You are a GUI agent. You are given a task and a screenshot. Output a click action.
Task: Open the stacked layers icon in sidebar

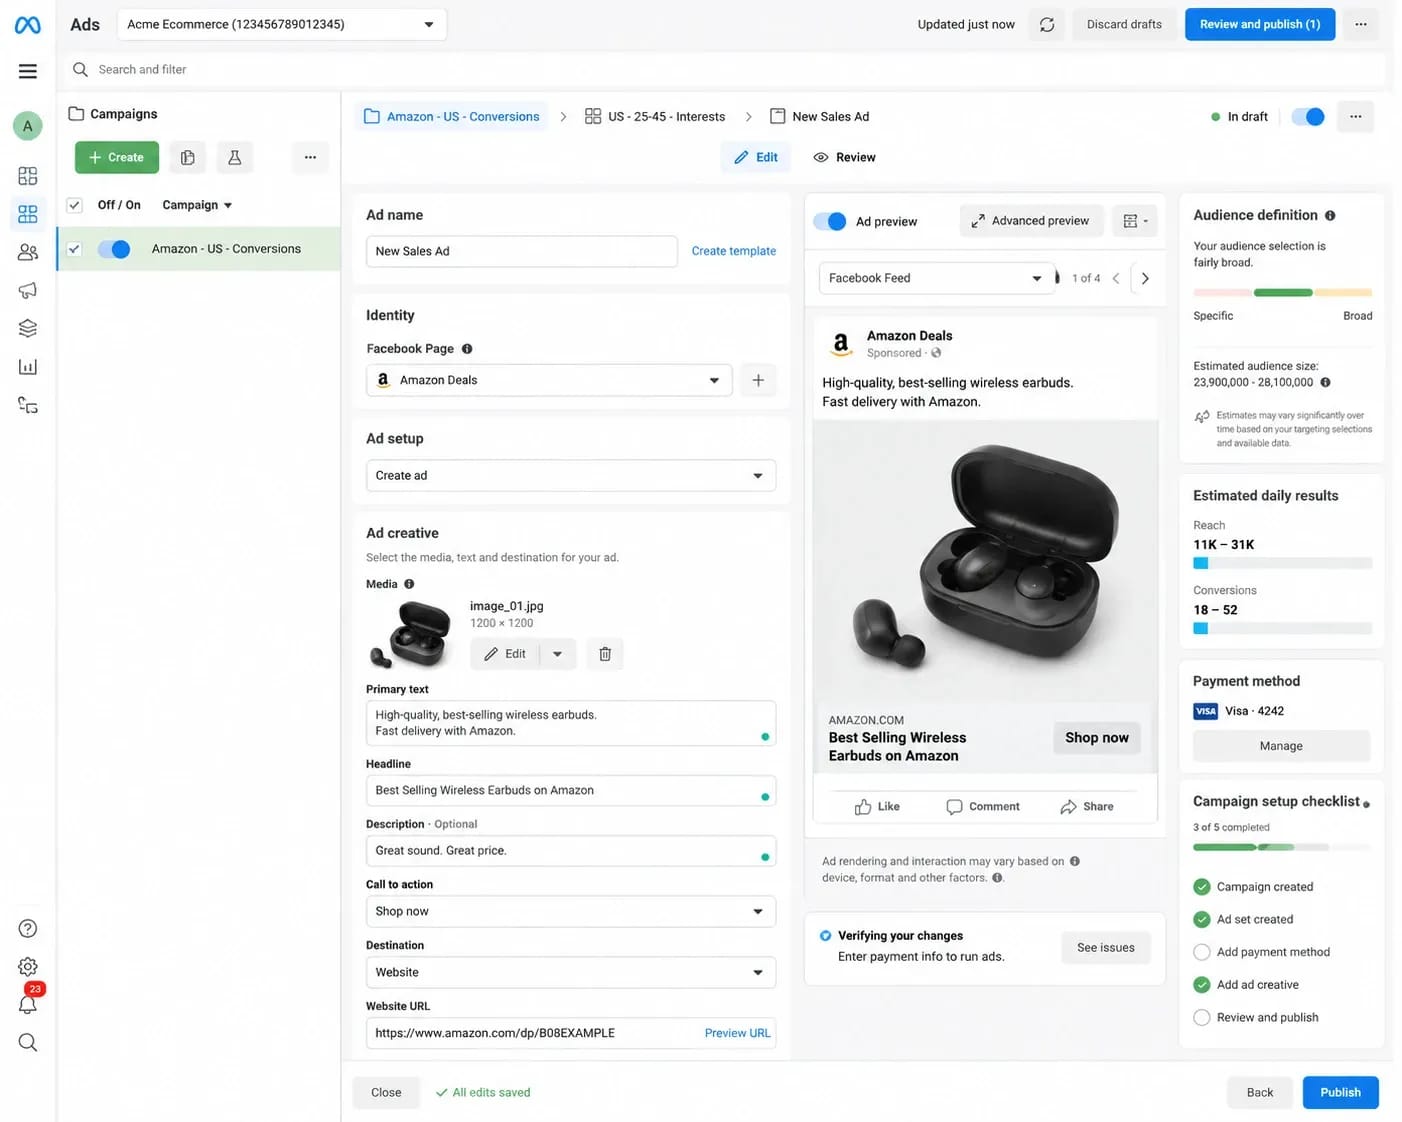click(x=28, y=328)
